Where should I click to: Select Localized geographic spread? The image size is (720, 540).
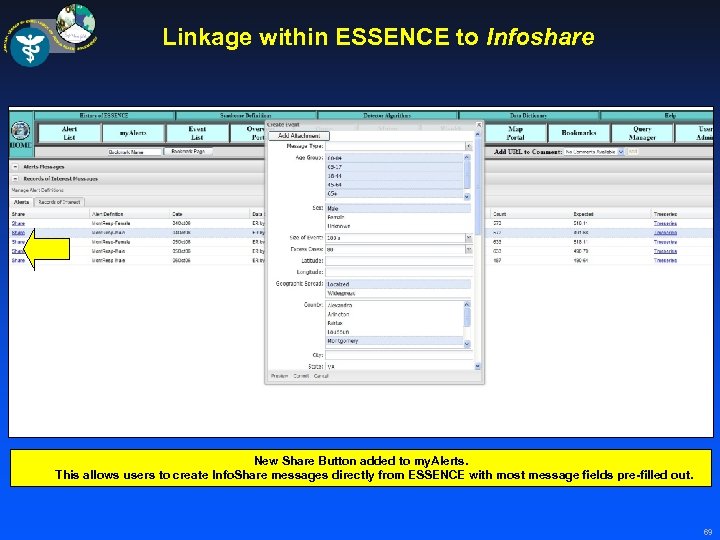pos(398,284)
